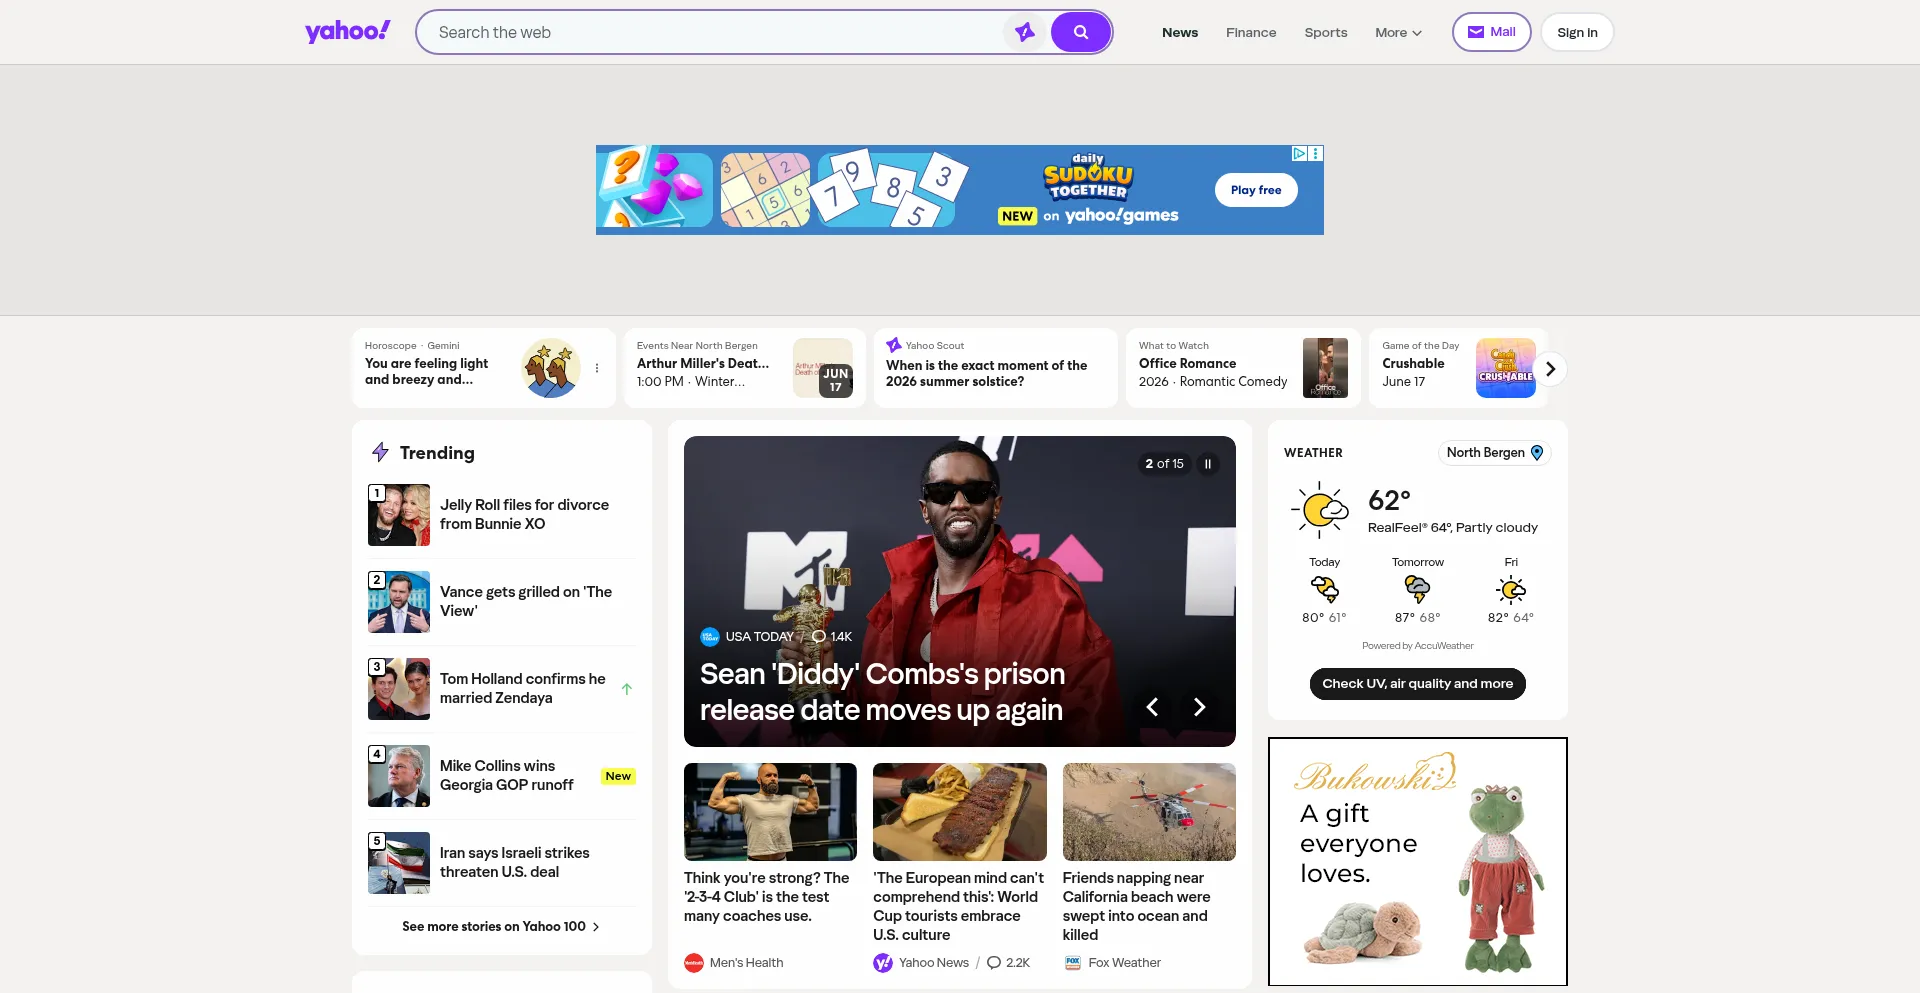The height and width of the screenshot is (993, 1920).
Task: Click Today's forecast weather icon
Action: 1324,589
